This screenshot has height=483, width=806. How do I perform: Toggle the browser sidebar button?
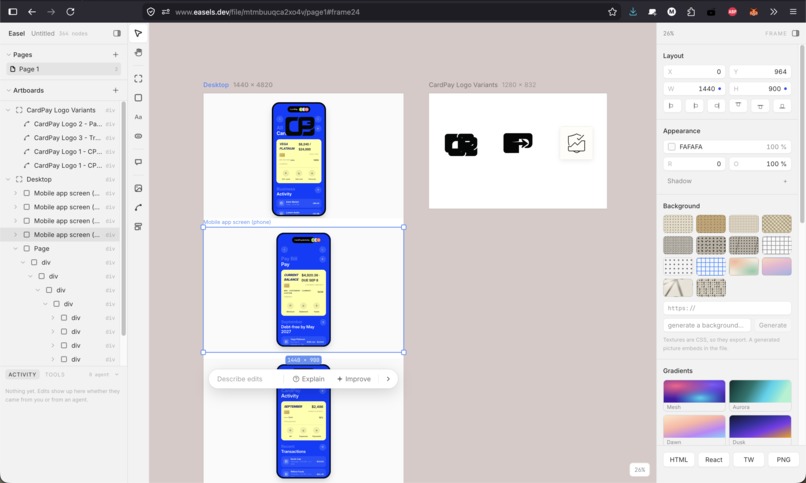pyautogui.click(x=13, y=12)
